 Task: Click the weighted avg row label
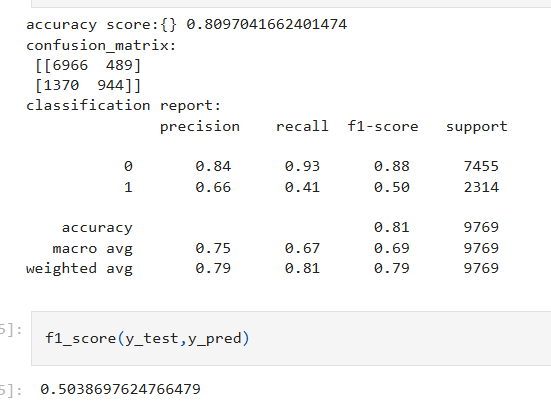pyautogui.click(x=79, y=269)
